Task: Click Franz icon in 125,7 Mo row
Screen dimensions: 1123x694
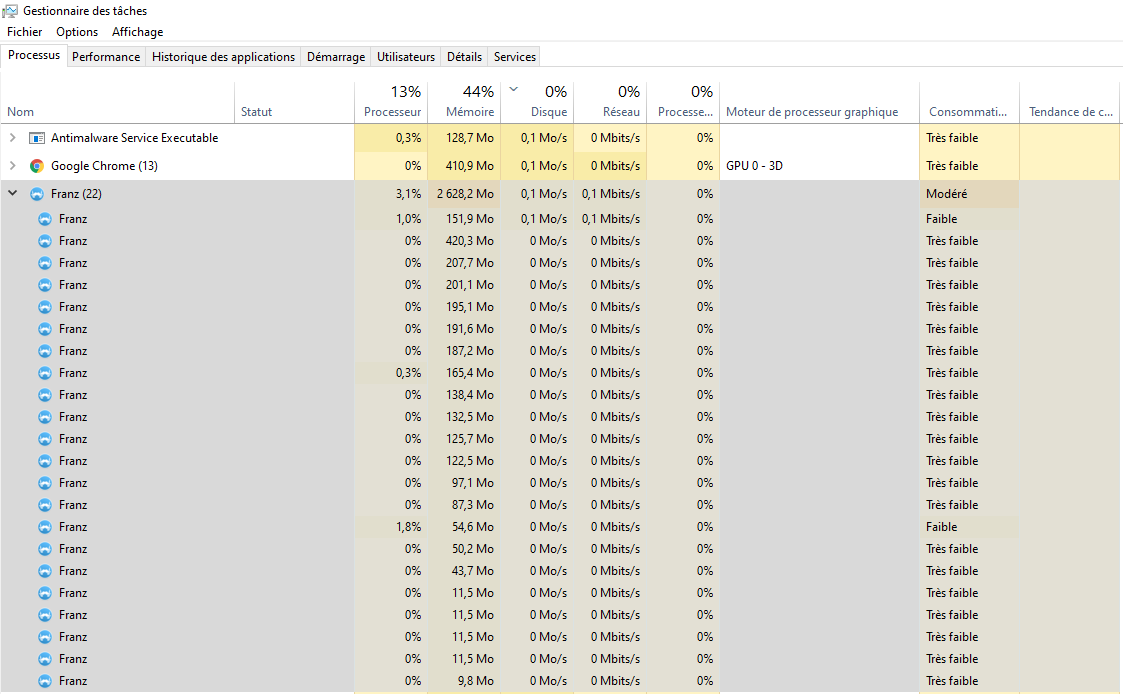Action: pyautogui.click(x=44, y=439)
